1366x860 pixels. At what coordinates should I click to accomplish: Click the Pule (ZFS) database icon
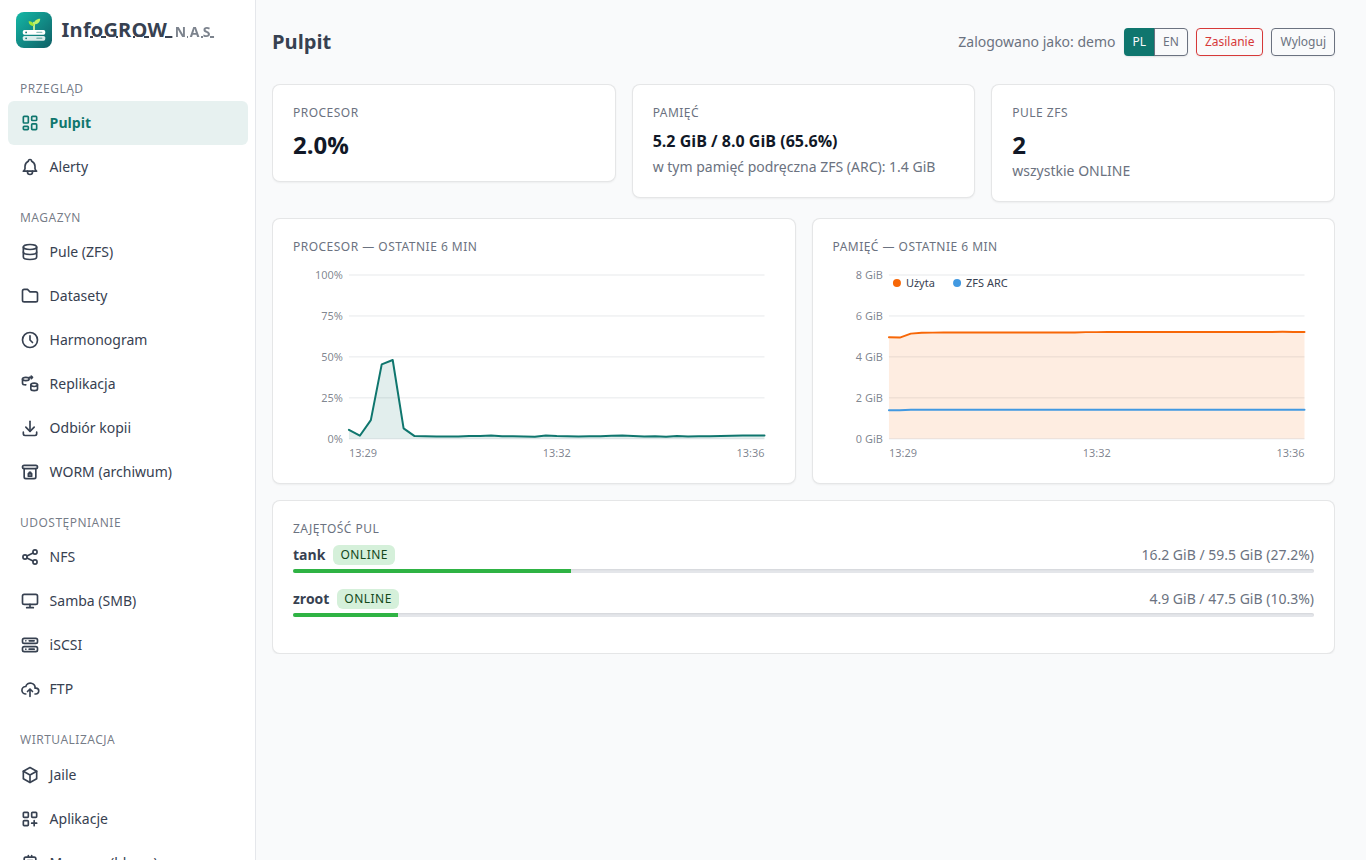click(x=30, y=252)
